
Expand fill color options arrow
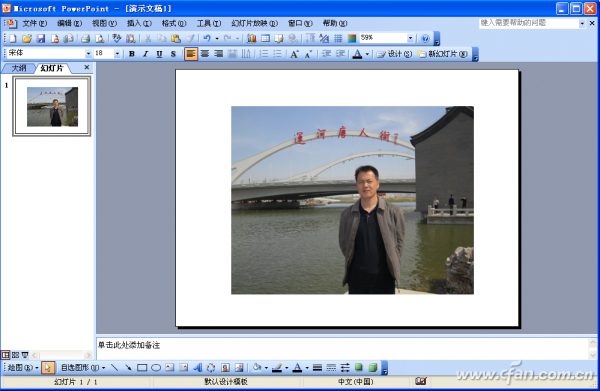coord(266,368)
